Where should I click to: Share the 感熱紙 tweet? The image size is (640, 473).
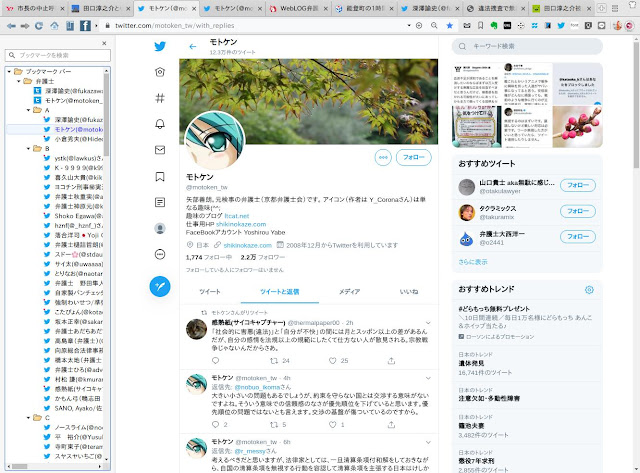coord(391,361)
